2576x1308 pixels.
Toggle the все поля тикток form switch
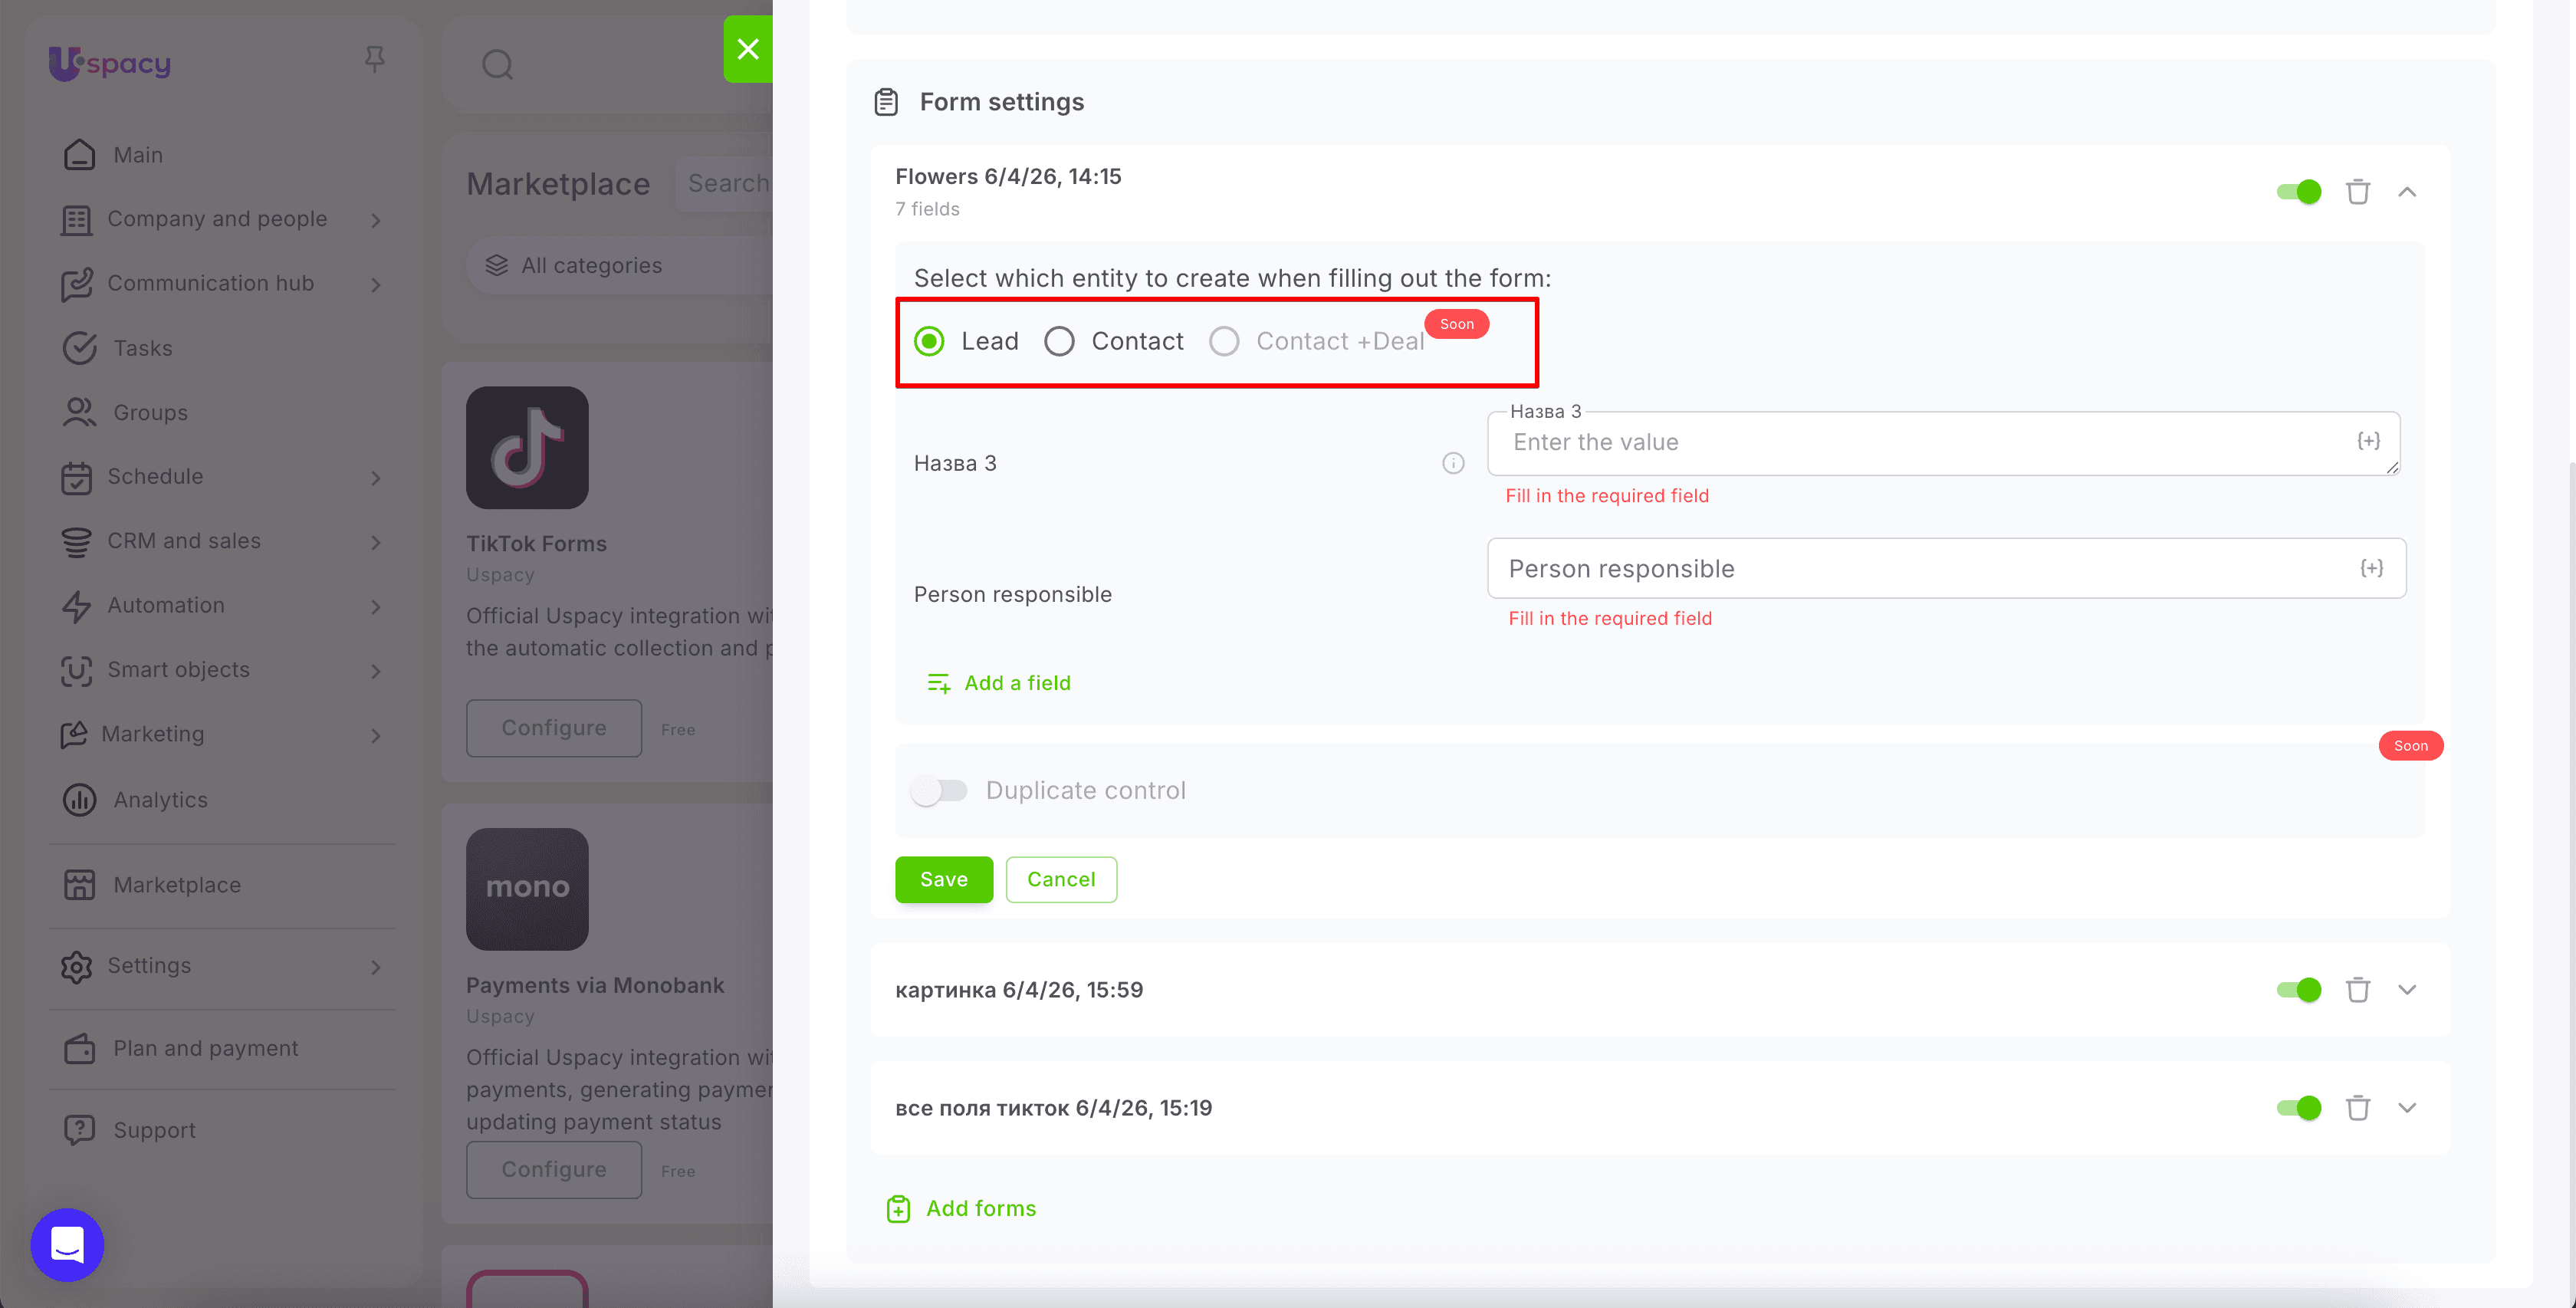click(x=2298, y=1108)
